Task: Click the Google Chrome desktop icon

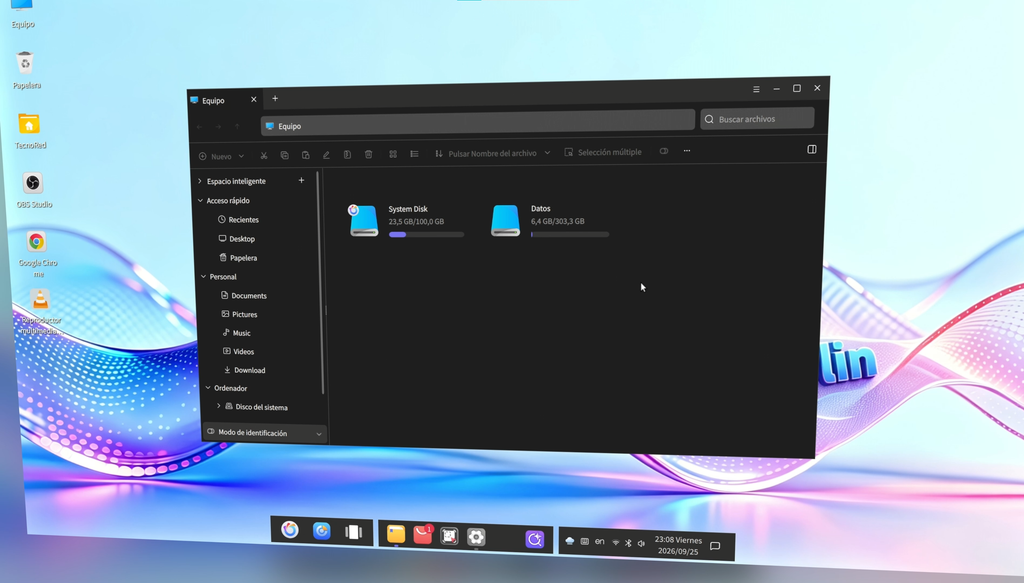Action: point(37,253)
